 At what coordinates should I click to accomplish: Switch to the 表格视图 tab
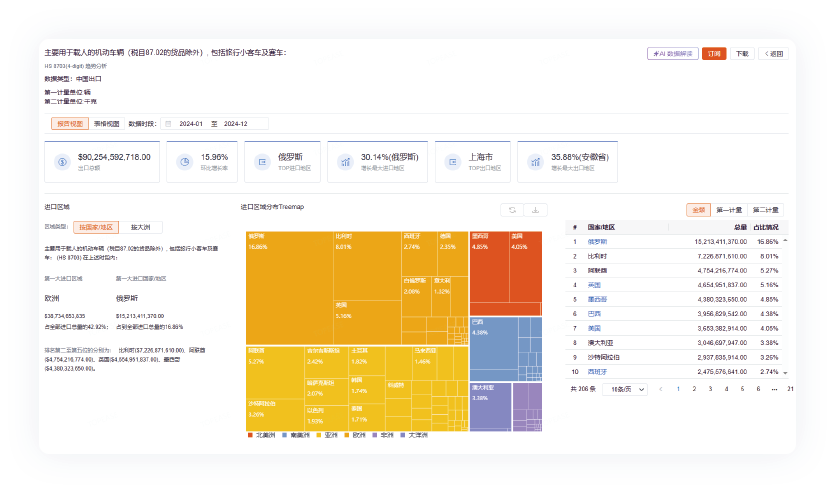pyautogui.click(x=106, y=124)
